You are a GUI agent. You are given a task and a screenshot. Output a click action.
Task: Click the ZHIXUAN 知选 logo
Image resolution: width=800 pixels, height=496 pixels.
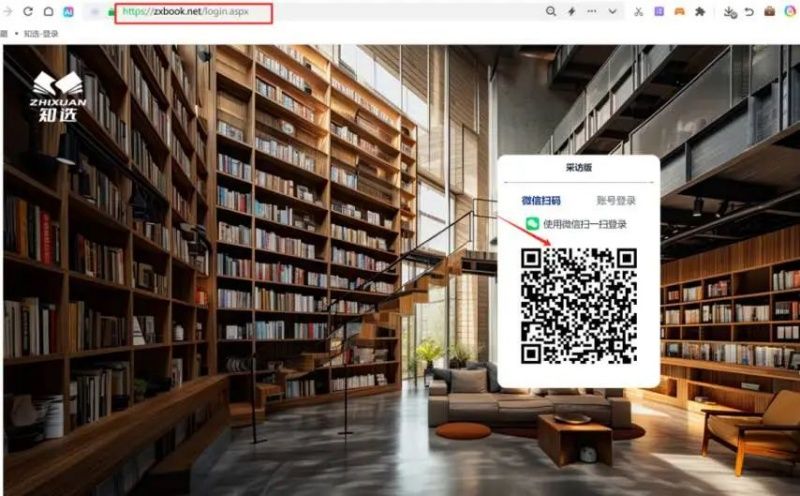tap(59, 96)
